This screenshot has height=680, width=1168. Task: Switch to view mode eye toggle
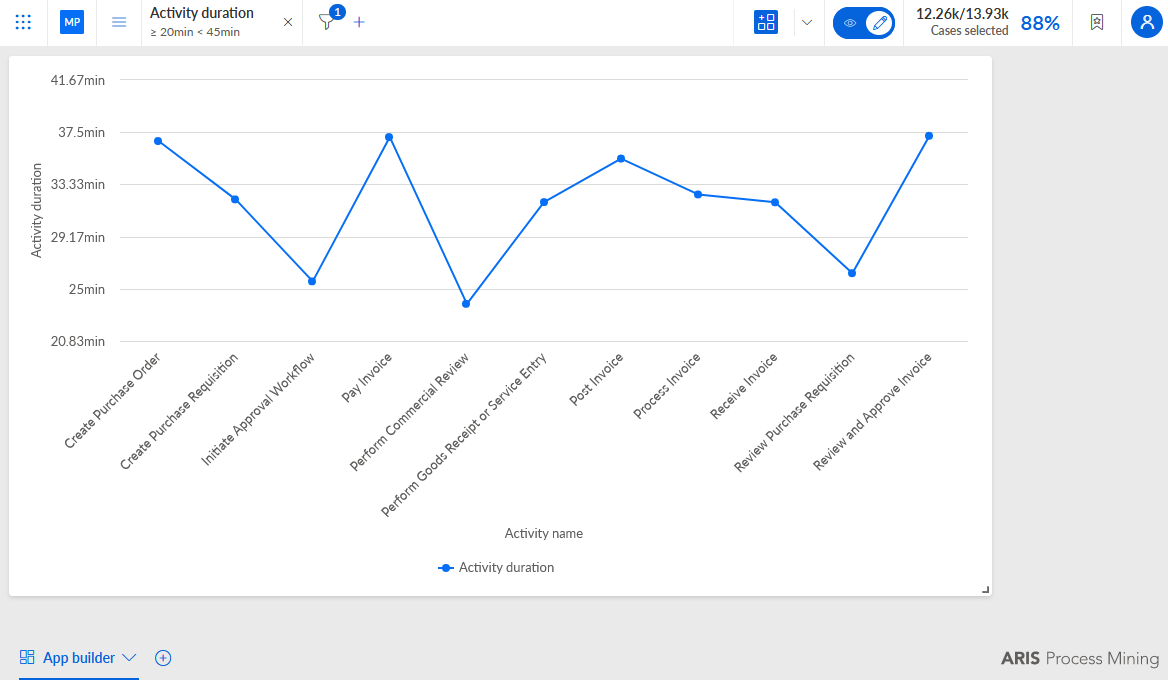850,23
